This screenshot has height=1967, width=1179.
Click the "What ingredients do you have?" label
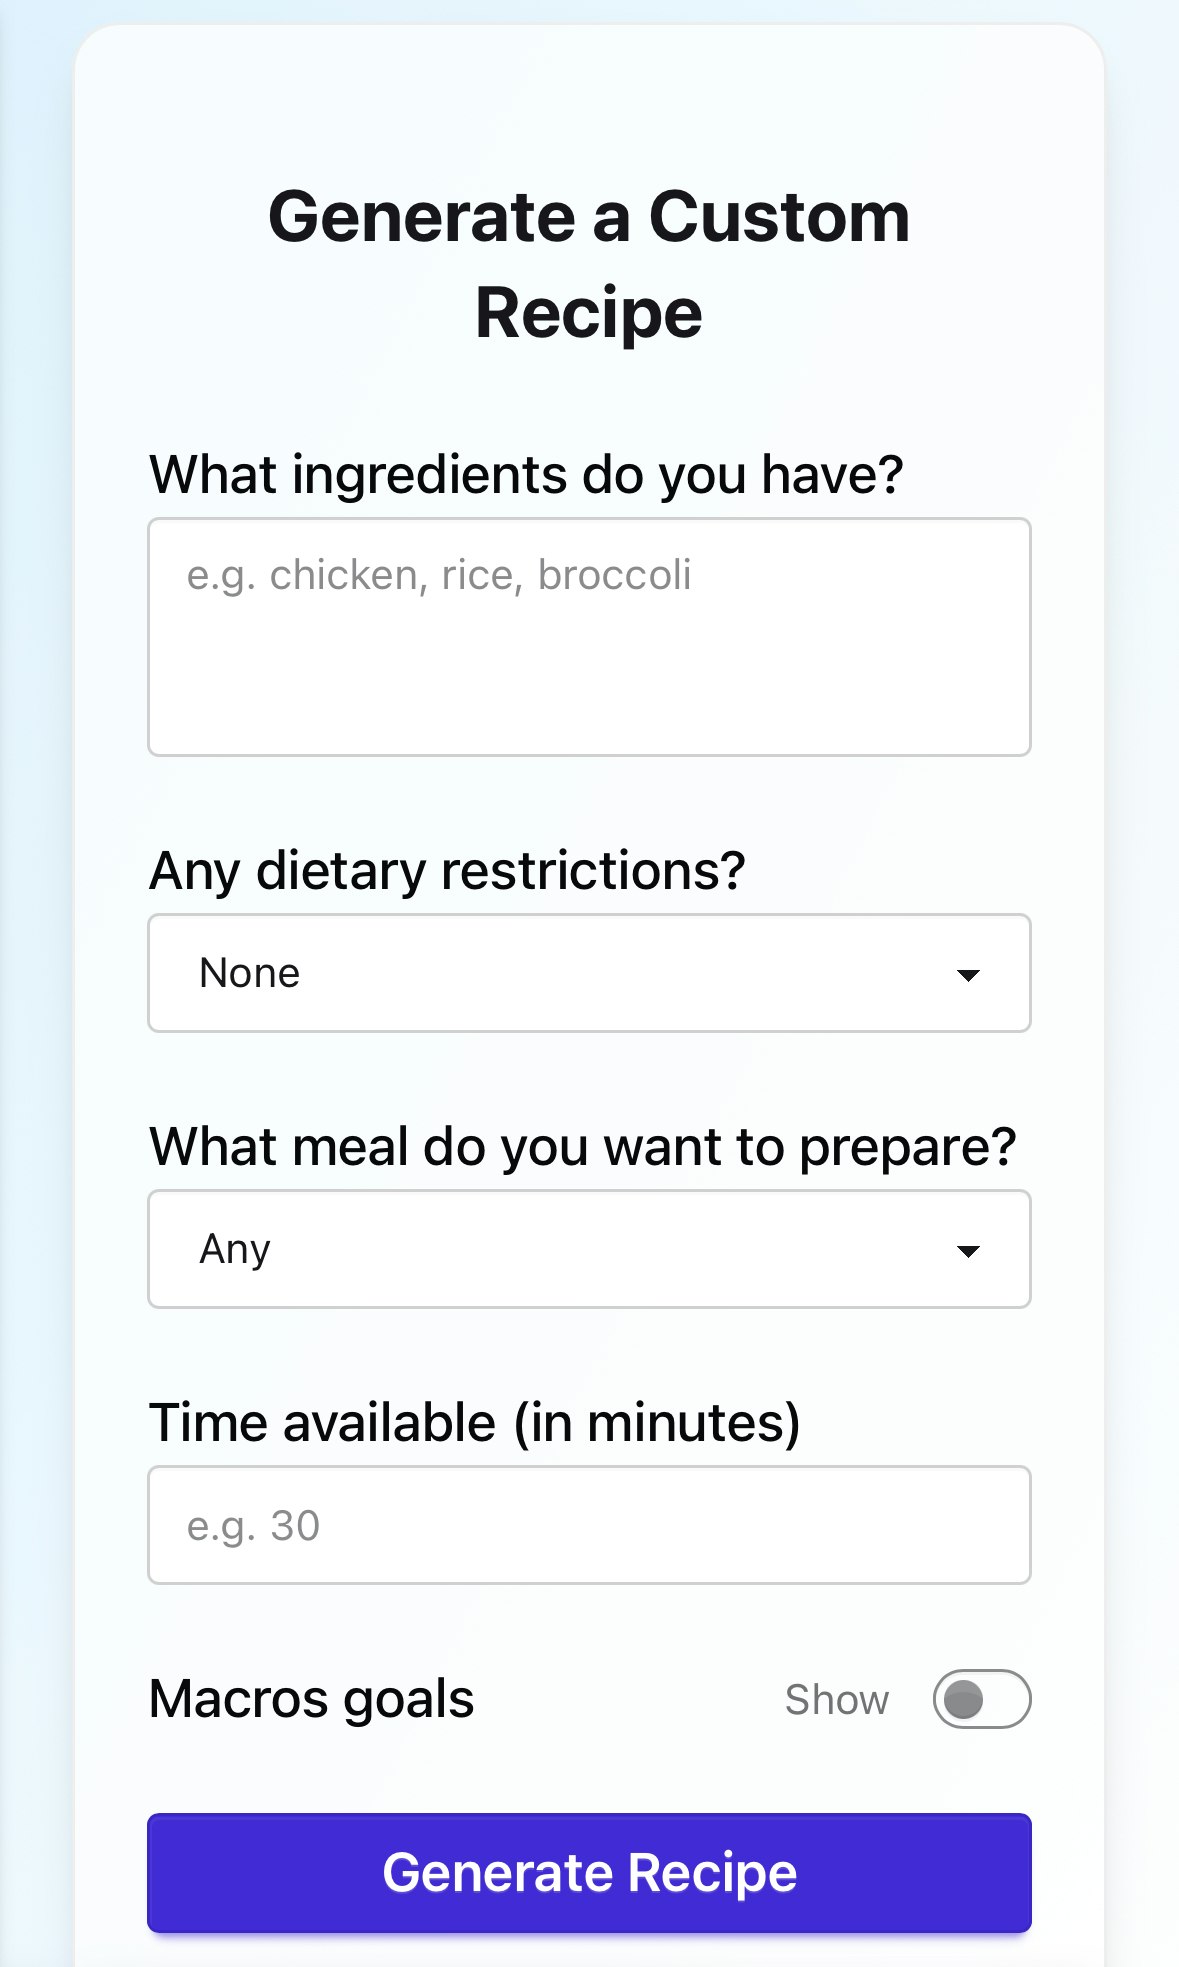coord(526,475)
